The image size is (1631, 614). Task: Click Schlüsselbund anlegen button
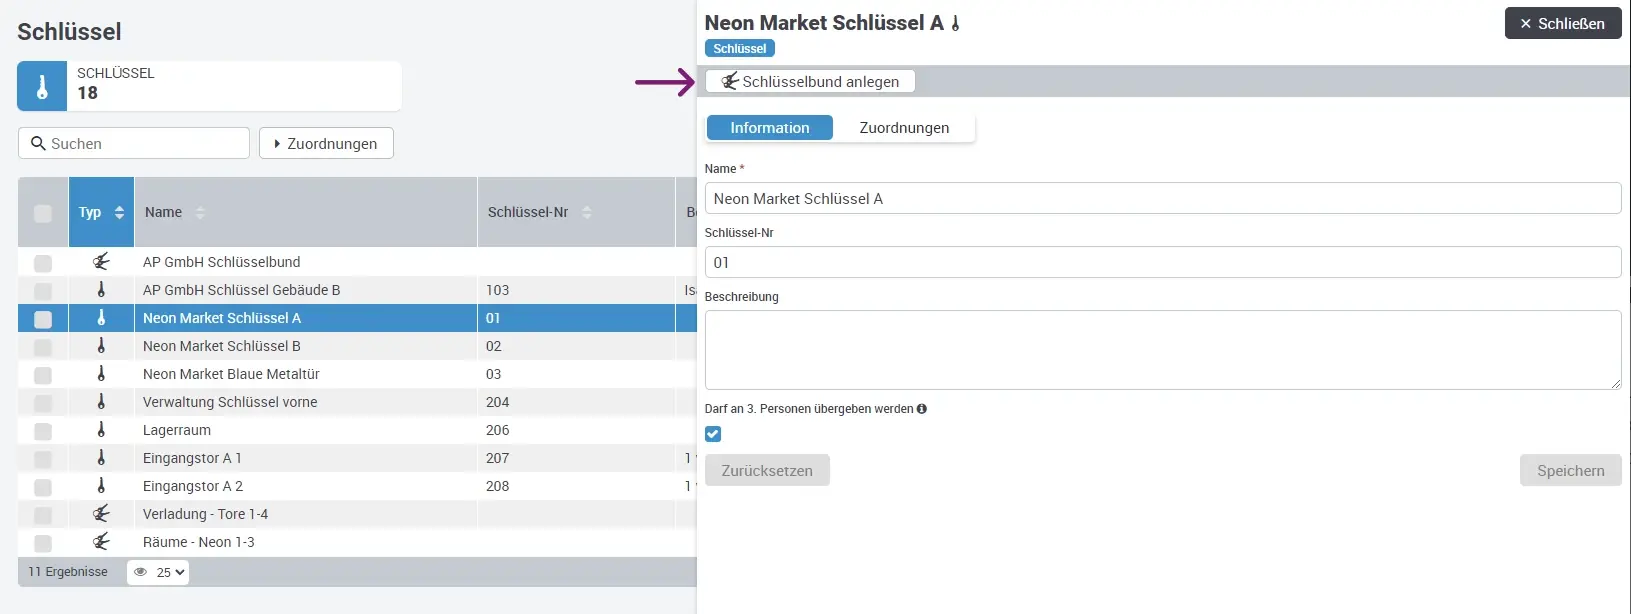(x=810, y=82)
